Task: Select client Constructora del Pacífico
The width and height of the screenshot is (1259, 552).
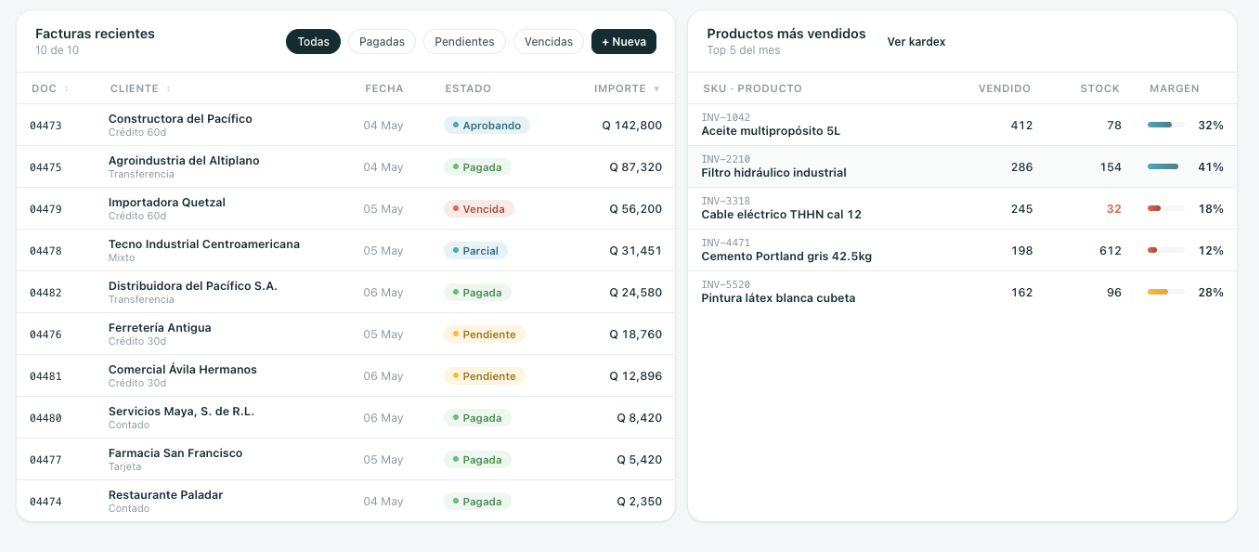Action: click(x=180, y=119)
